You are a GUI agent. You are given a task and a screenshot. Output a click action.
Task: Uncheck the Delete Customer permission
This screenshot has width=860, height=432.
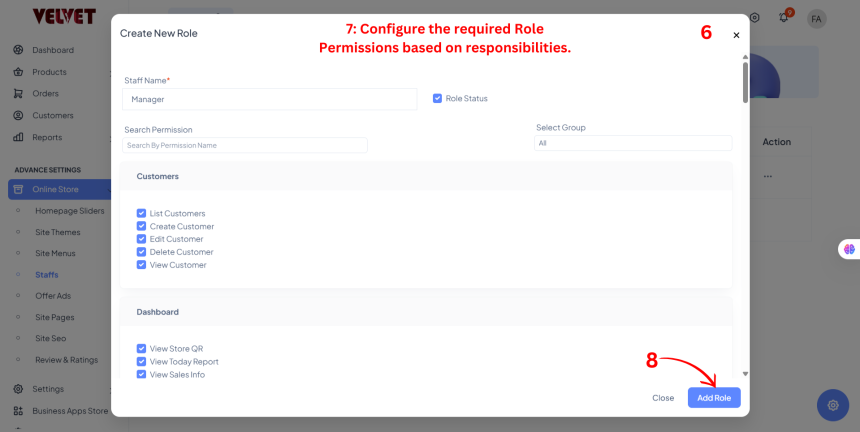click(142, 252)
